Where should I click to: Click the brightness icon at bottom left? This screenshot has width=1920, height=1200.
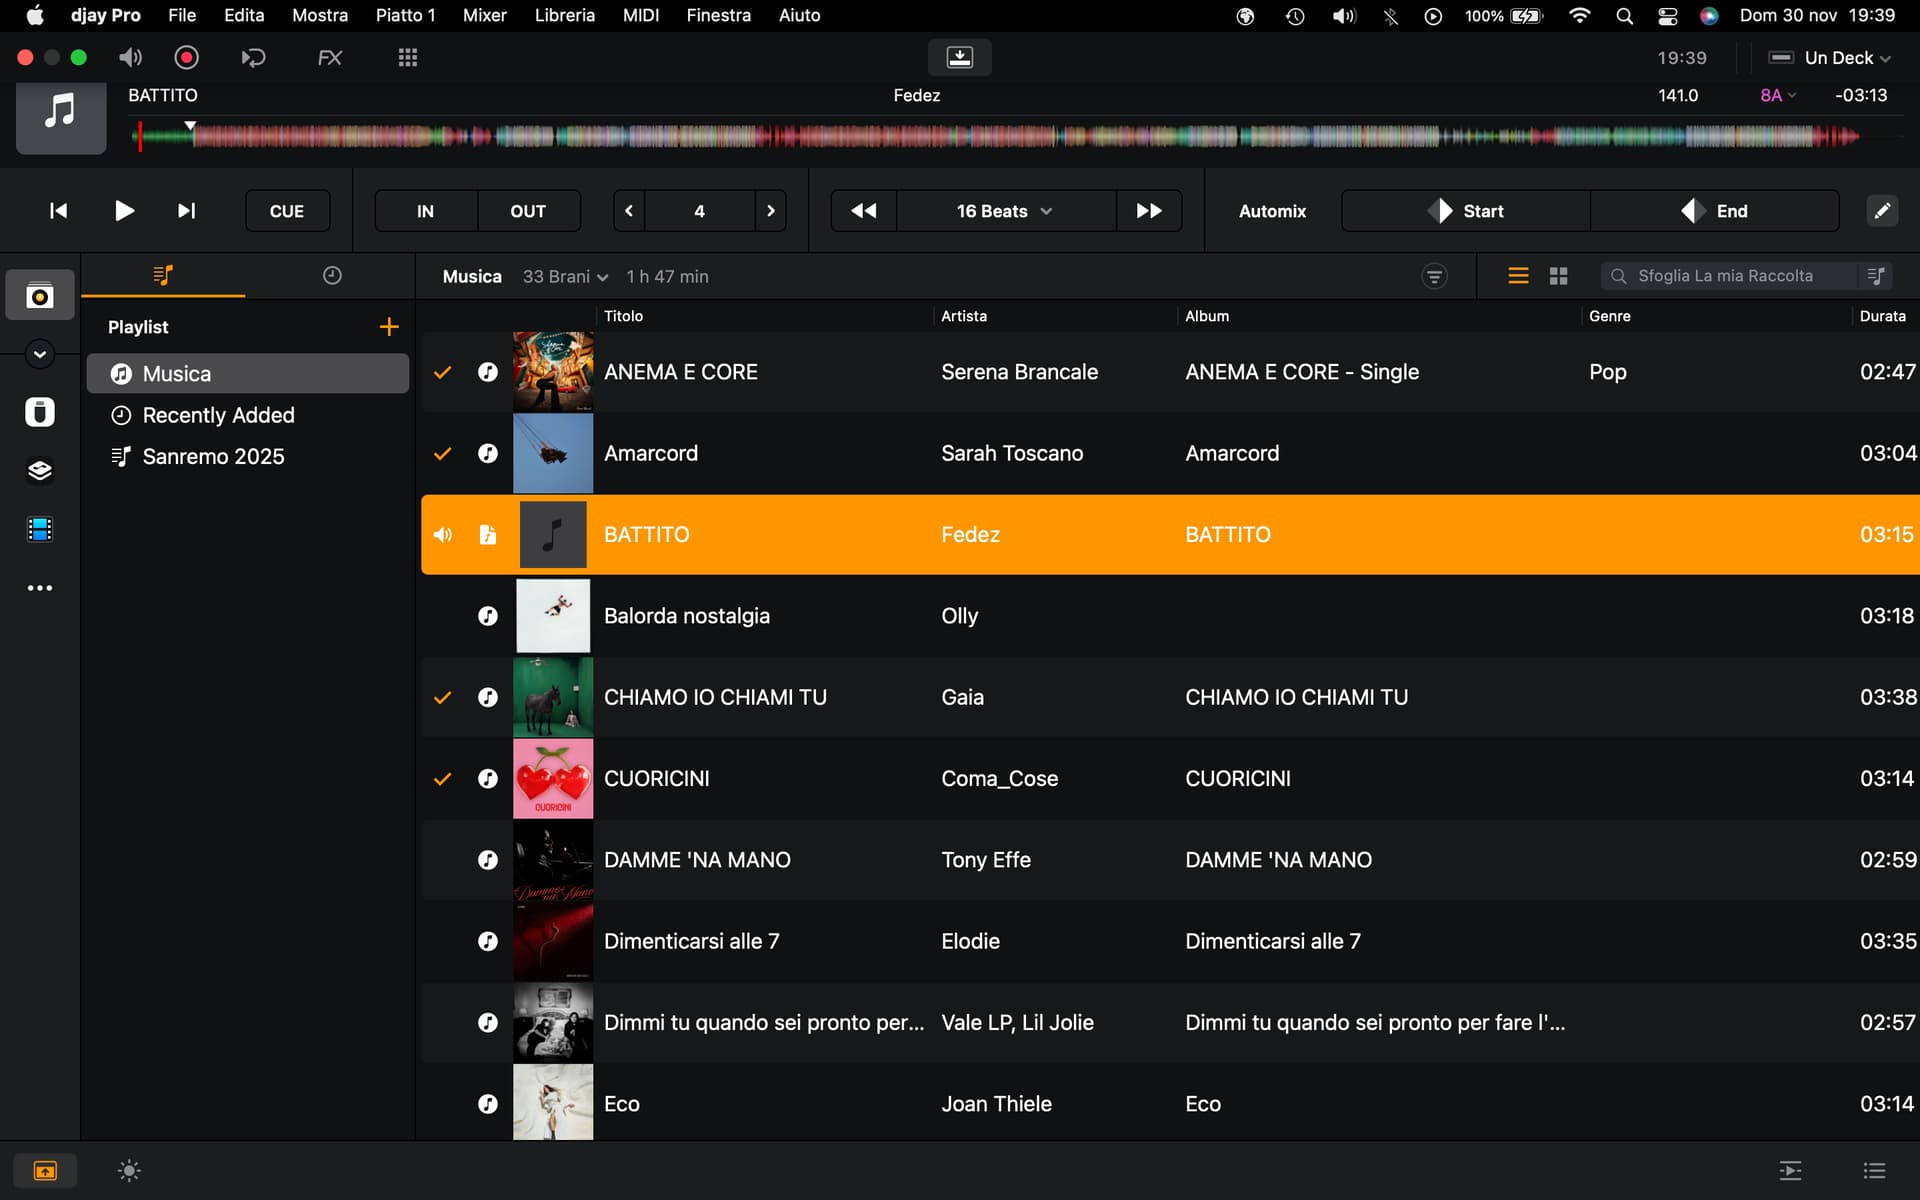[129, 1170]
